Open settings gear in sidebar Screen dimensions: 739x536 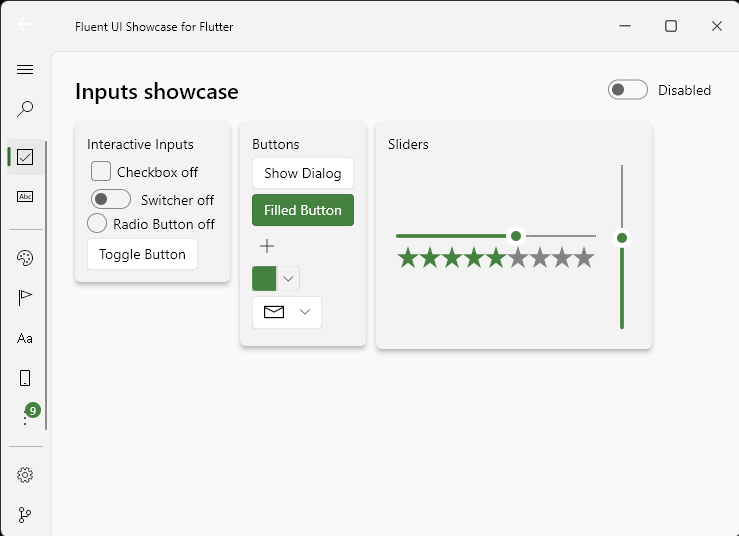(x=25, y=475)
